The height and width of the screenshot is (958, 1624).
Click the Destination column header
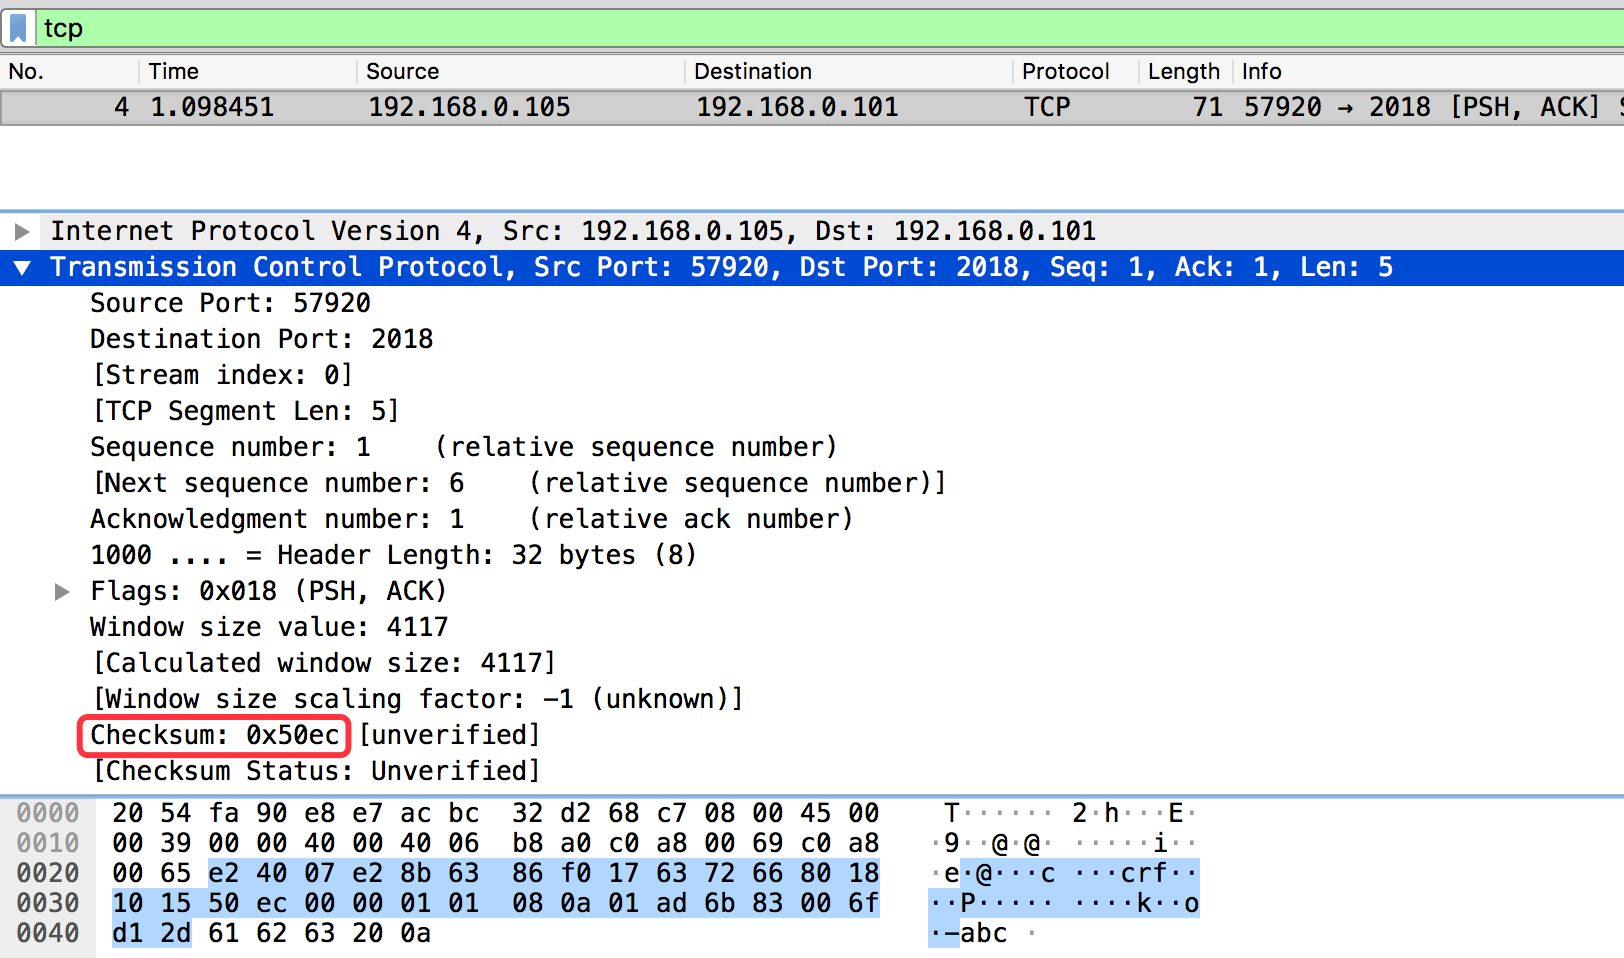(x=752, y=71)
